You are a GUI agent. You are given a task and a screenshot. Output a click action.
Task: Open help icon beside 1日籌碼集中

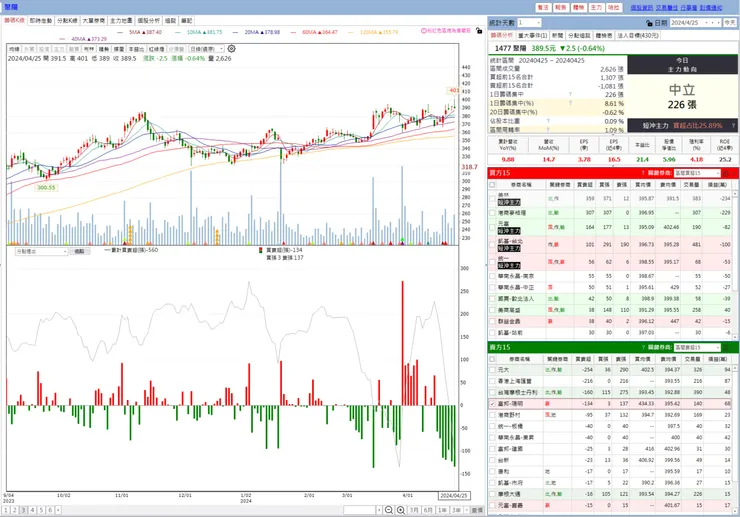point(570,94)
